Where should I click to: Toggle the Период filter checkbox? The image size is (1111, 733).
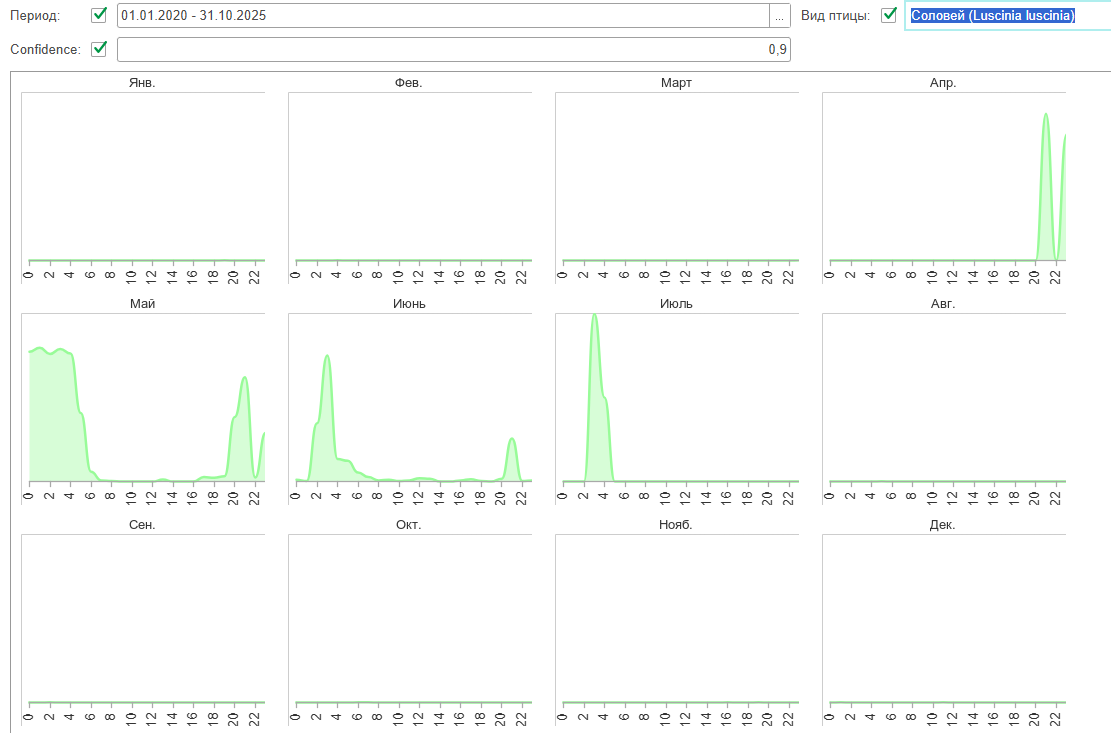pyautogui.click(x=99, y=15)
